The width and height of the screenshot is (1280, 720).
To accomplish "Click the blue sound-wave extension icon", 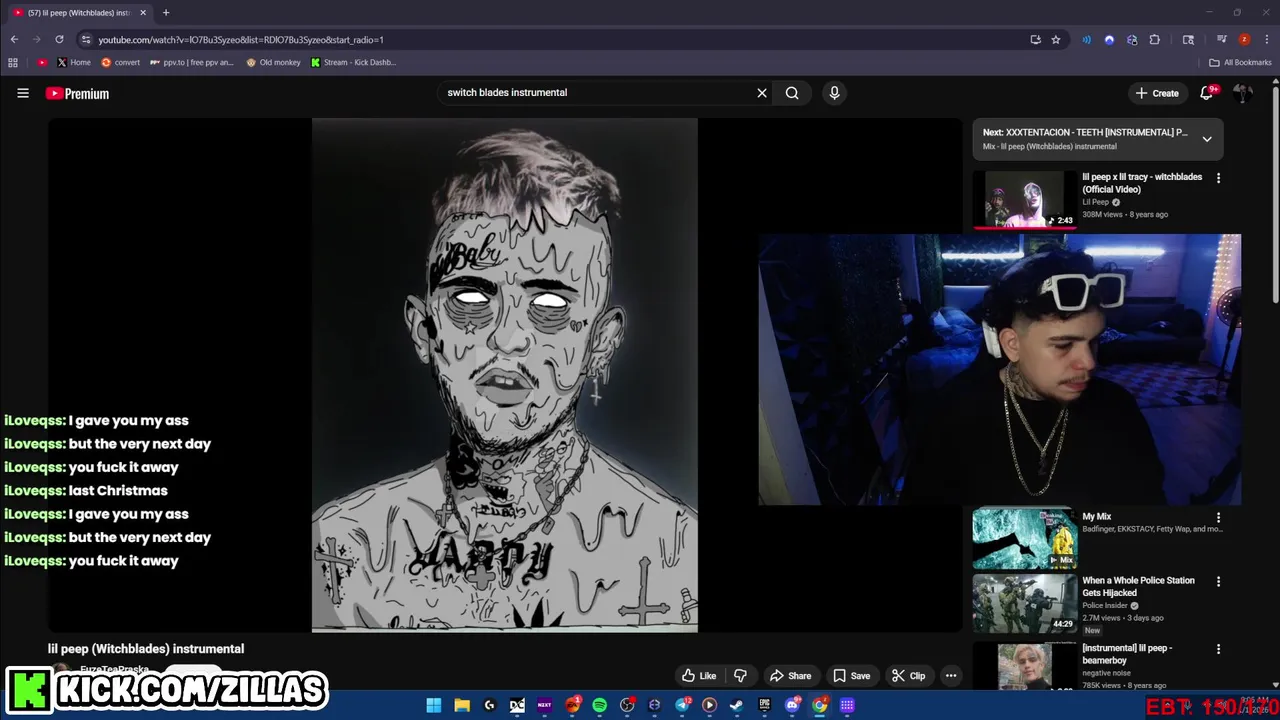I will pyautogui.click(x=1087, y=40).
